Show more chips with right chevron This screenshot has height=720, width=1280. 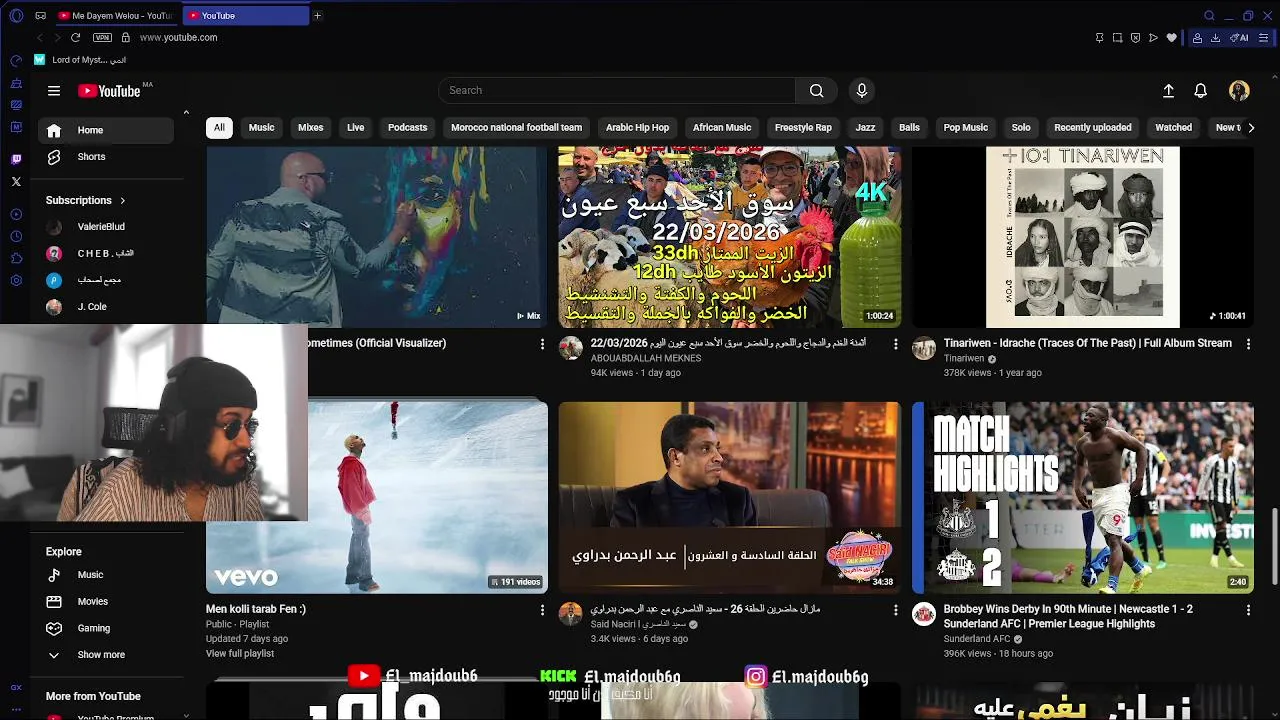(1250, 128)
